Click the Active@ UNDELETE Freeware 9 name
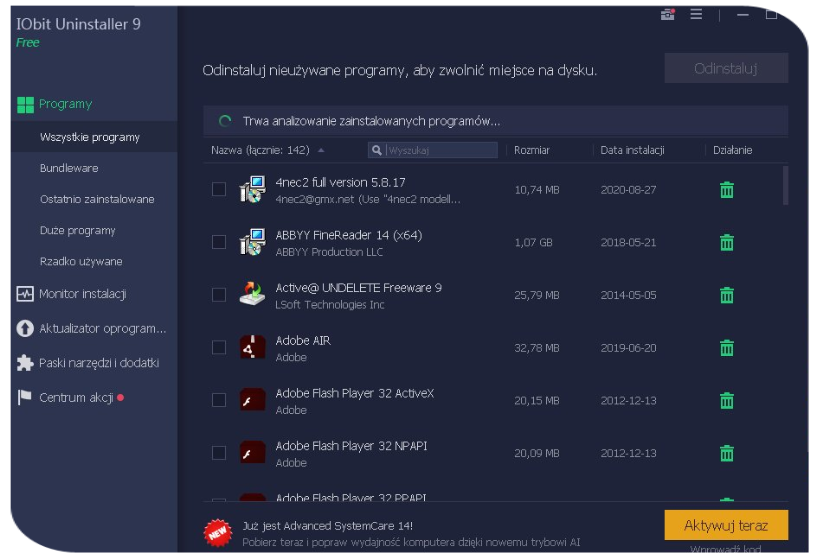This screenshot has height=559, width=816. (x=359, y=288)
